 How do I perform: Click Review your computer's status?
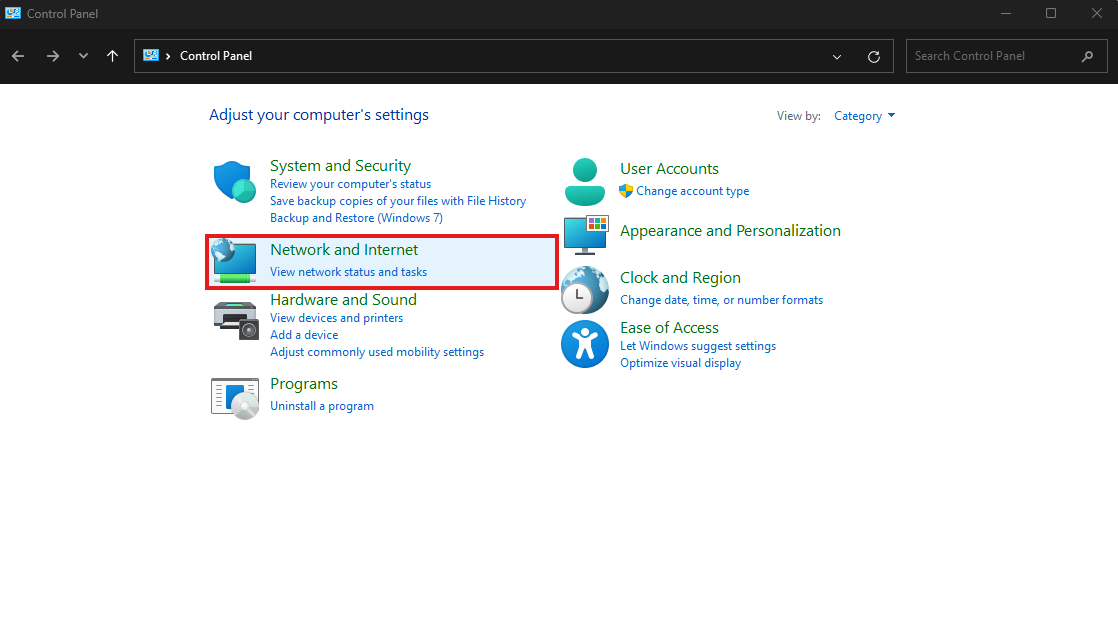pos(350,184)
